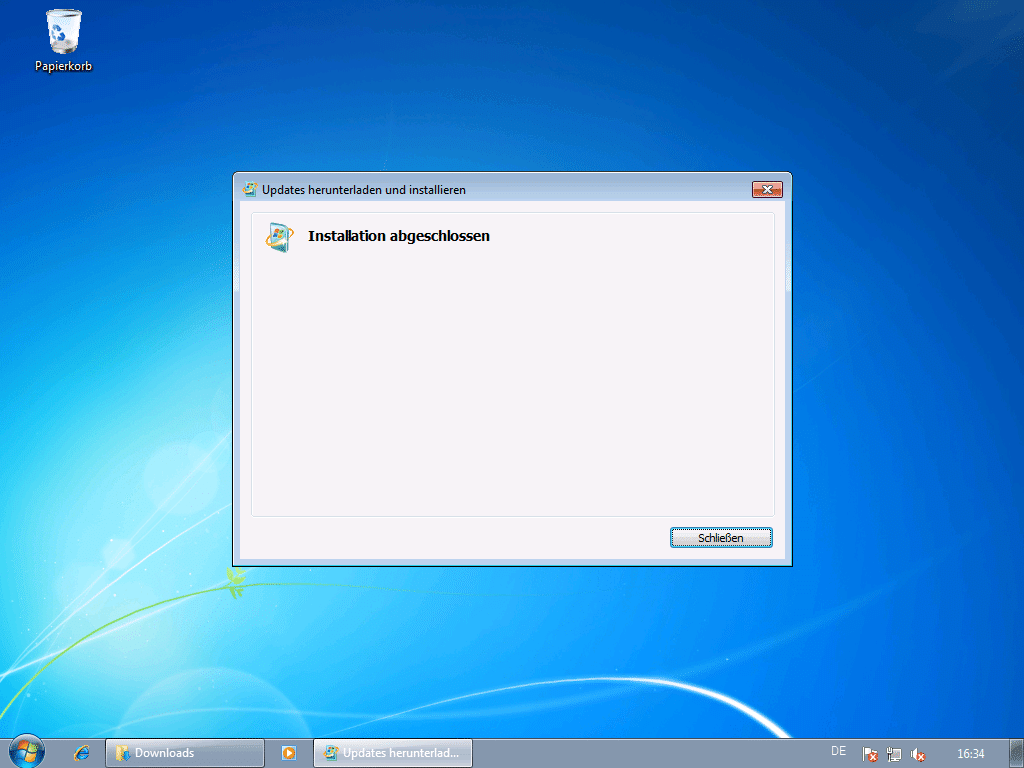
Task: Click the Installation abgeschlossen heading
Action: point(398,236)
